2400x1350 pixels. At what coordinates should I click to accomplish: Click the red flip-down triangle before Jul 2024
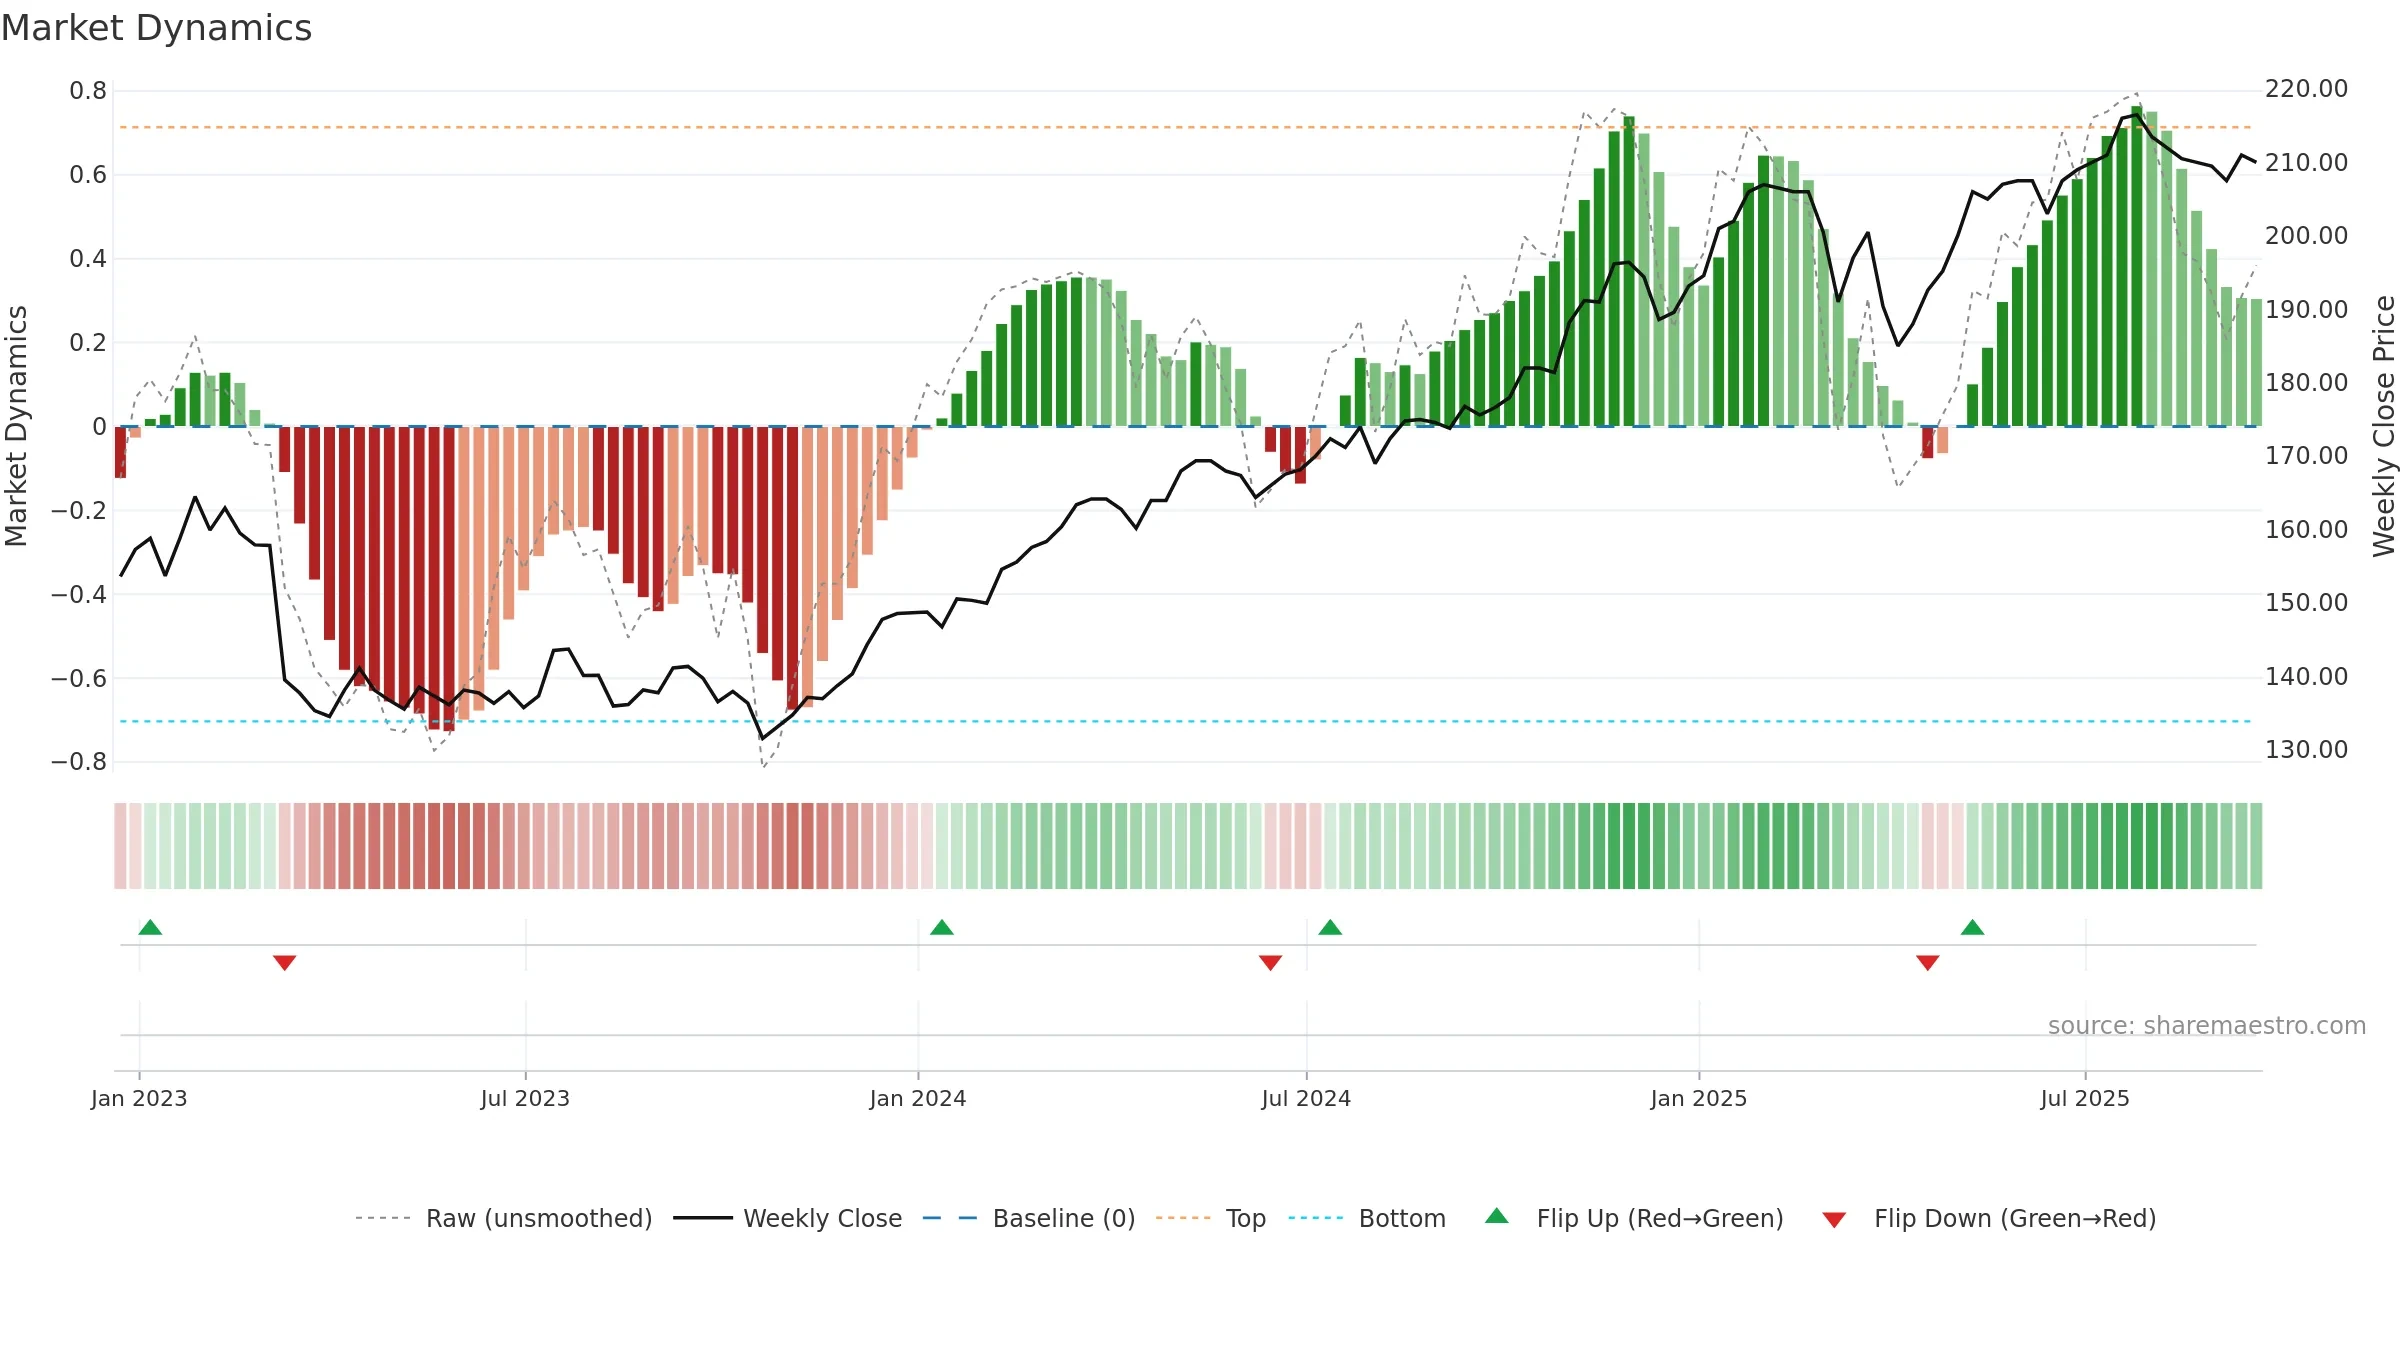1271,963
